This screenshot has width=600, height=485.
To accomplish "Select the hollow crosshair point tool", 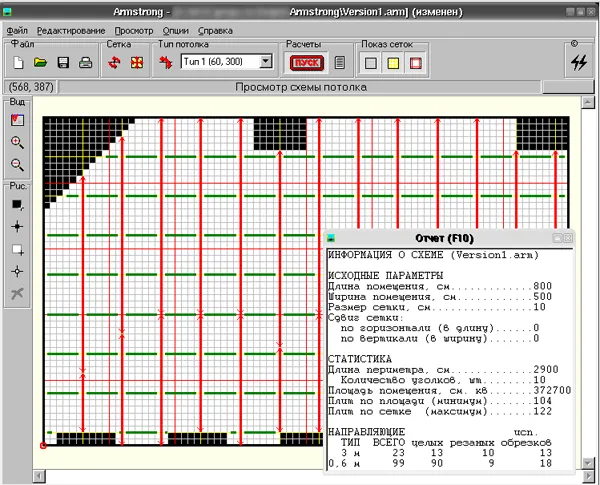I will (17, 271).
